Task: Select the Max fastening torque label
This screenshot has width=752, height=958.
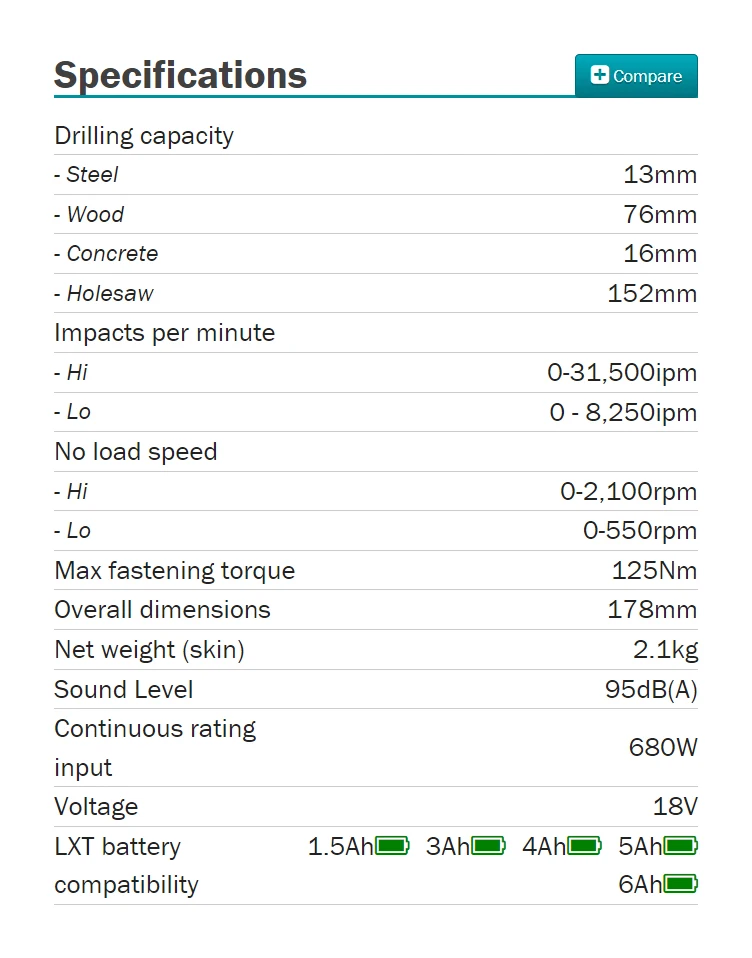Action: (x=174, y=571)
